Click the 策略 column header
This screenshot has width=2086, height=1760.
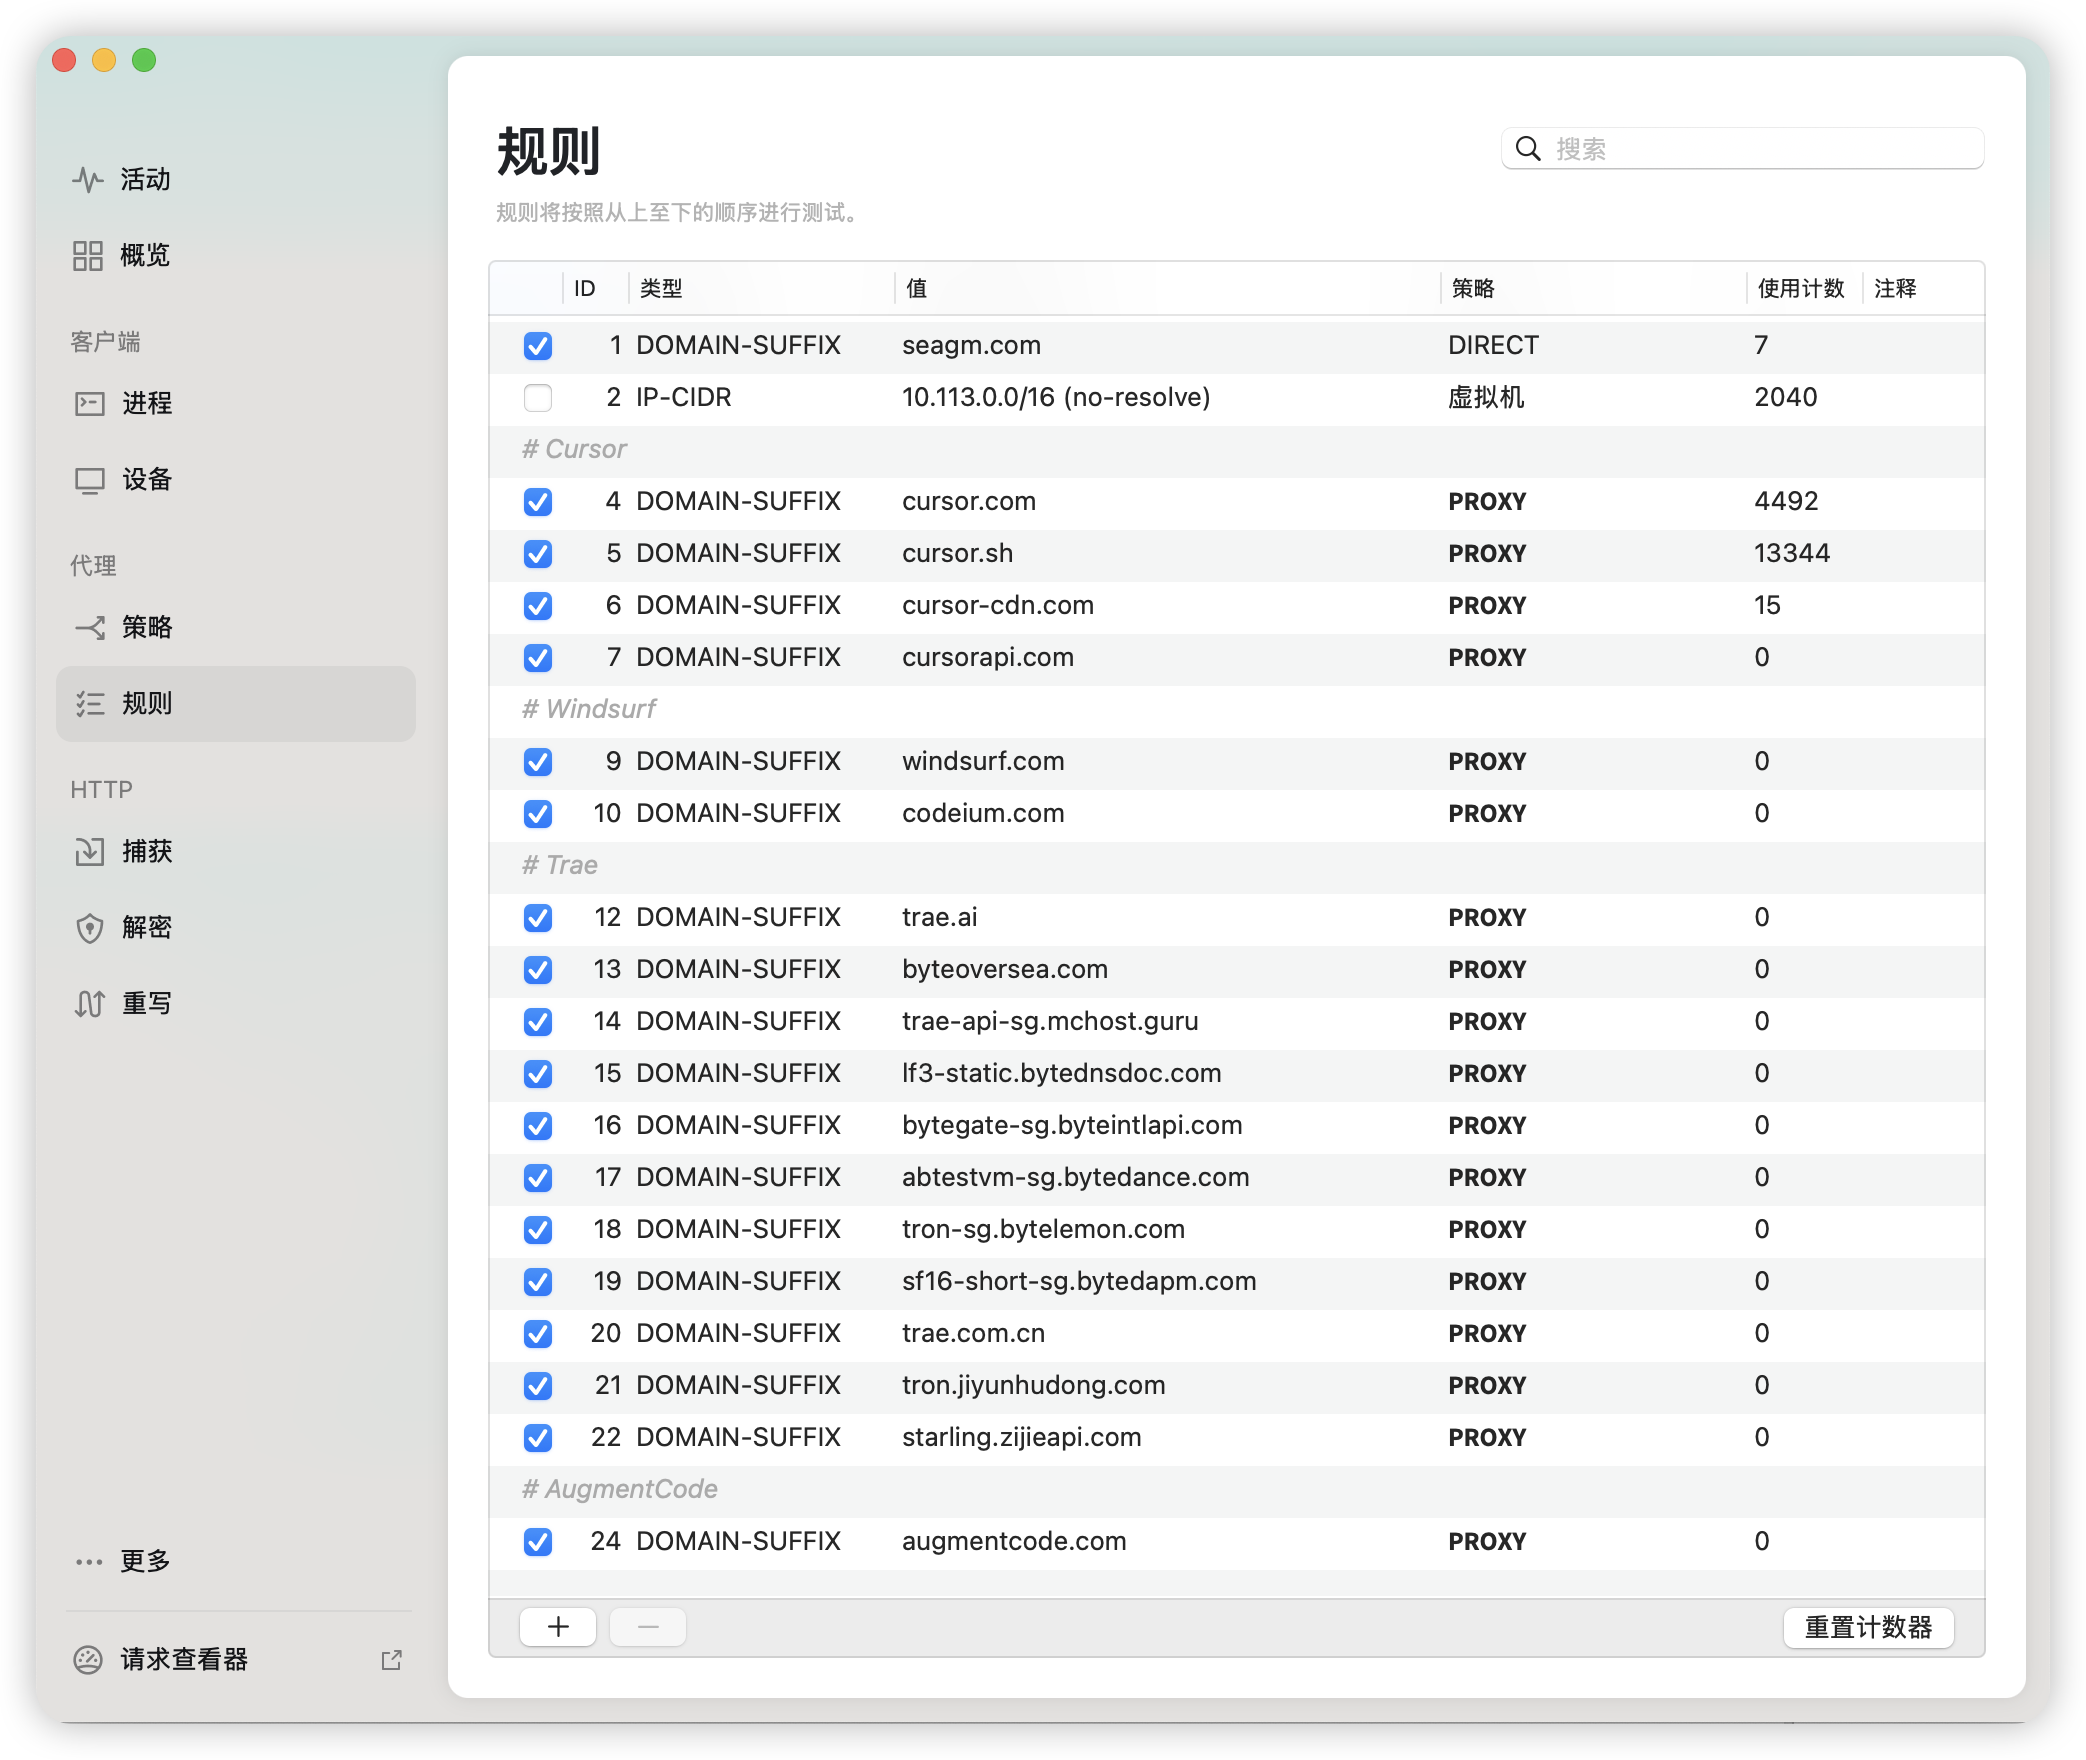point(1593,289)
